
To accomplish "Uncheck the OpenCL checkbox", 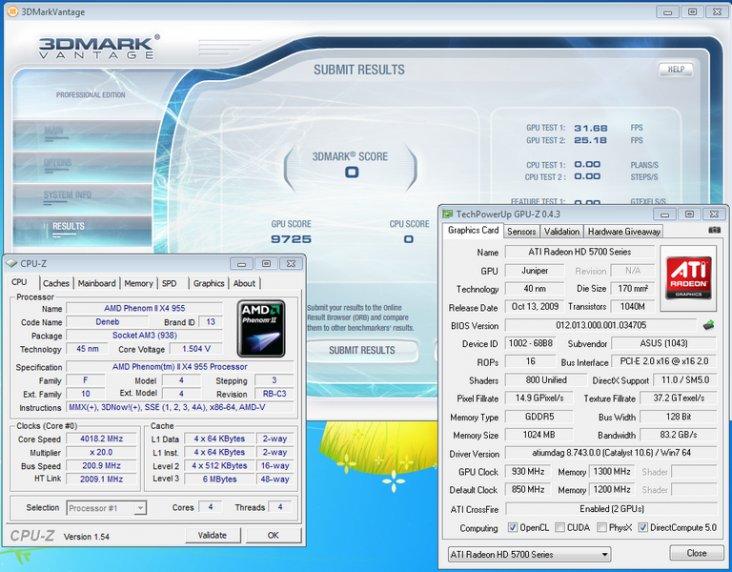I will tap(513, 527).
